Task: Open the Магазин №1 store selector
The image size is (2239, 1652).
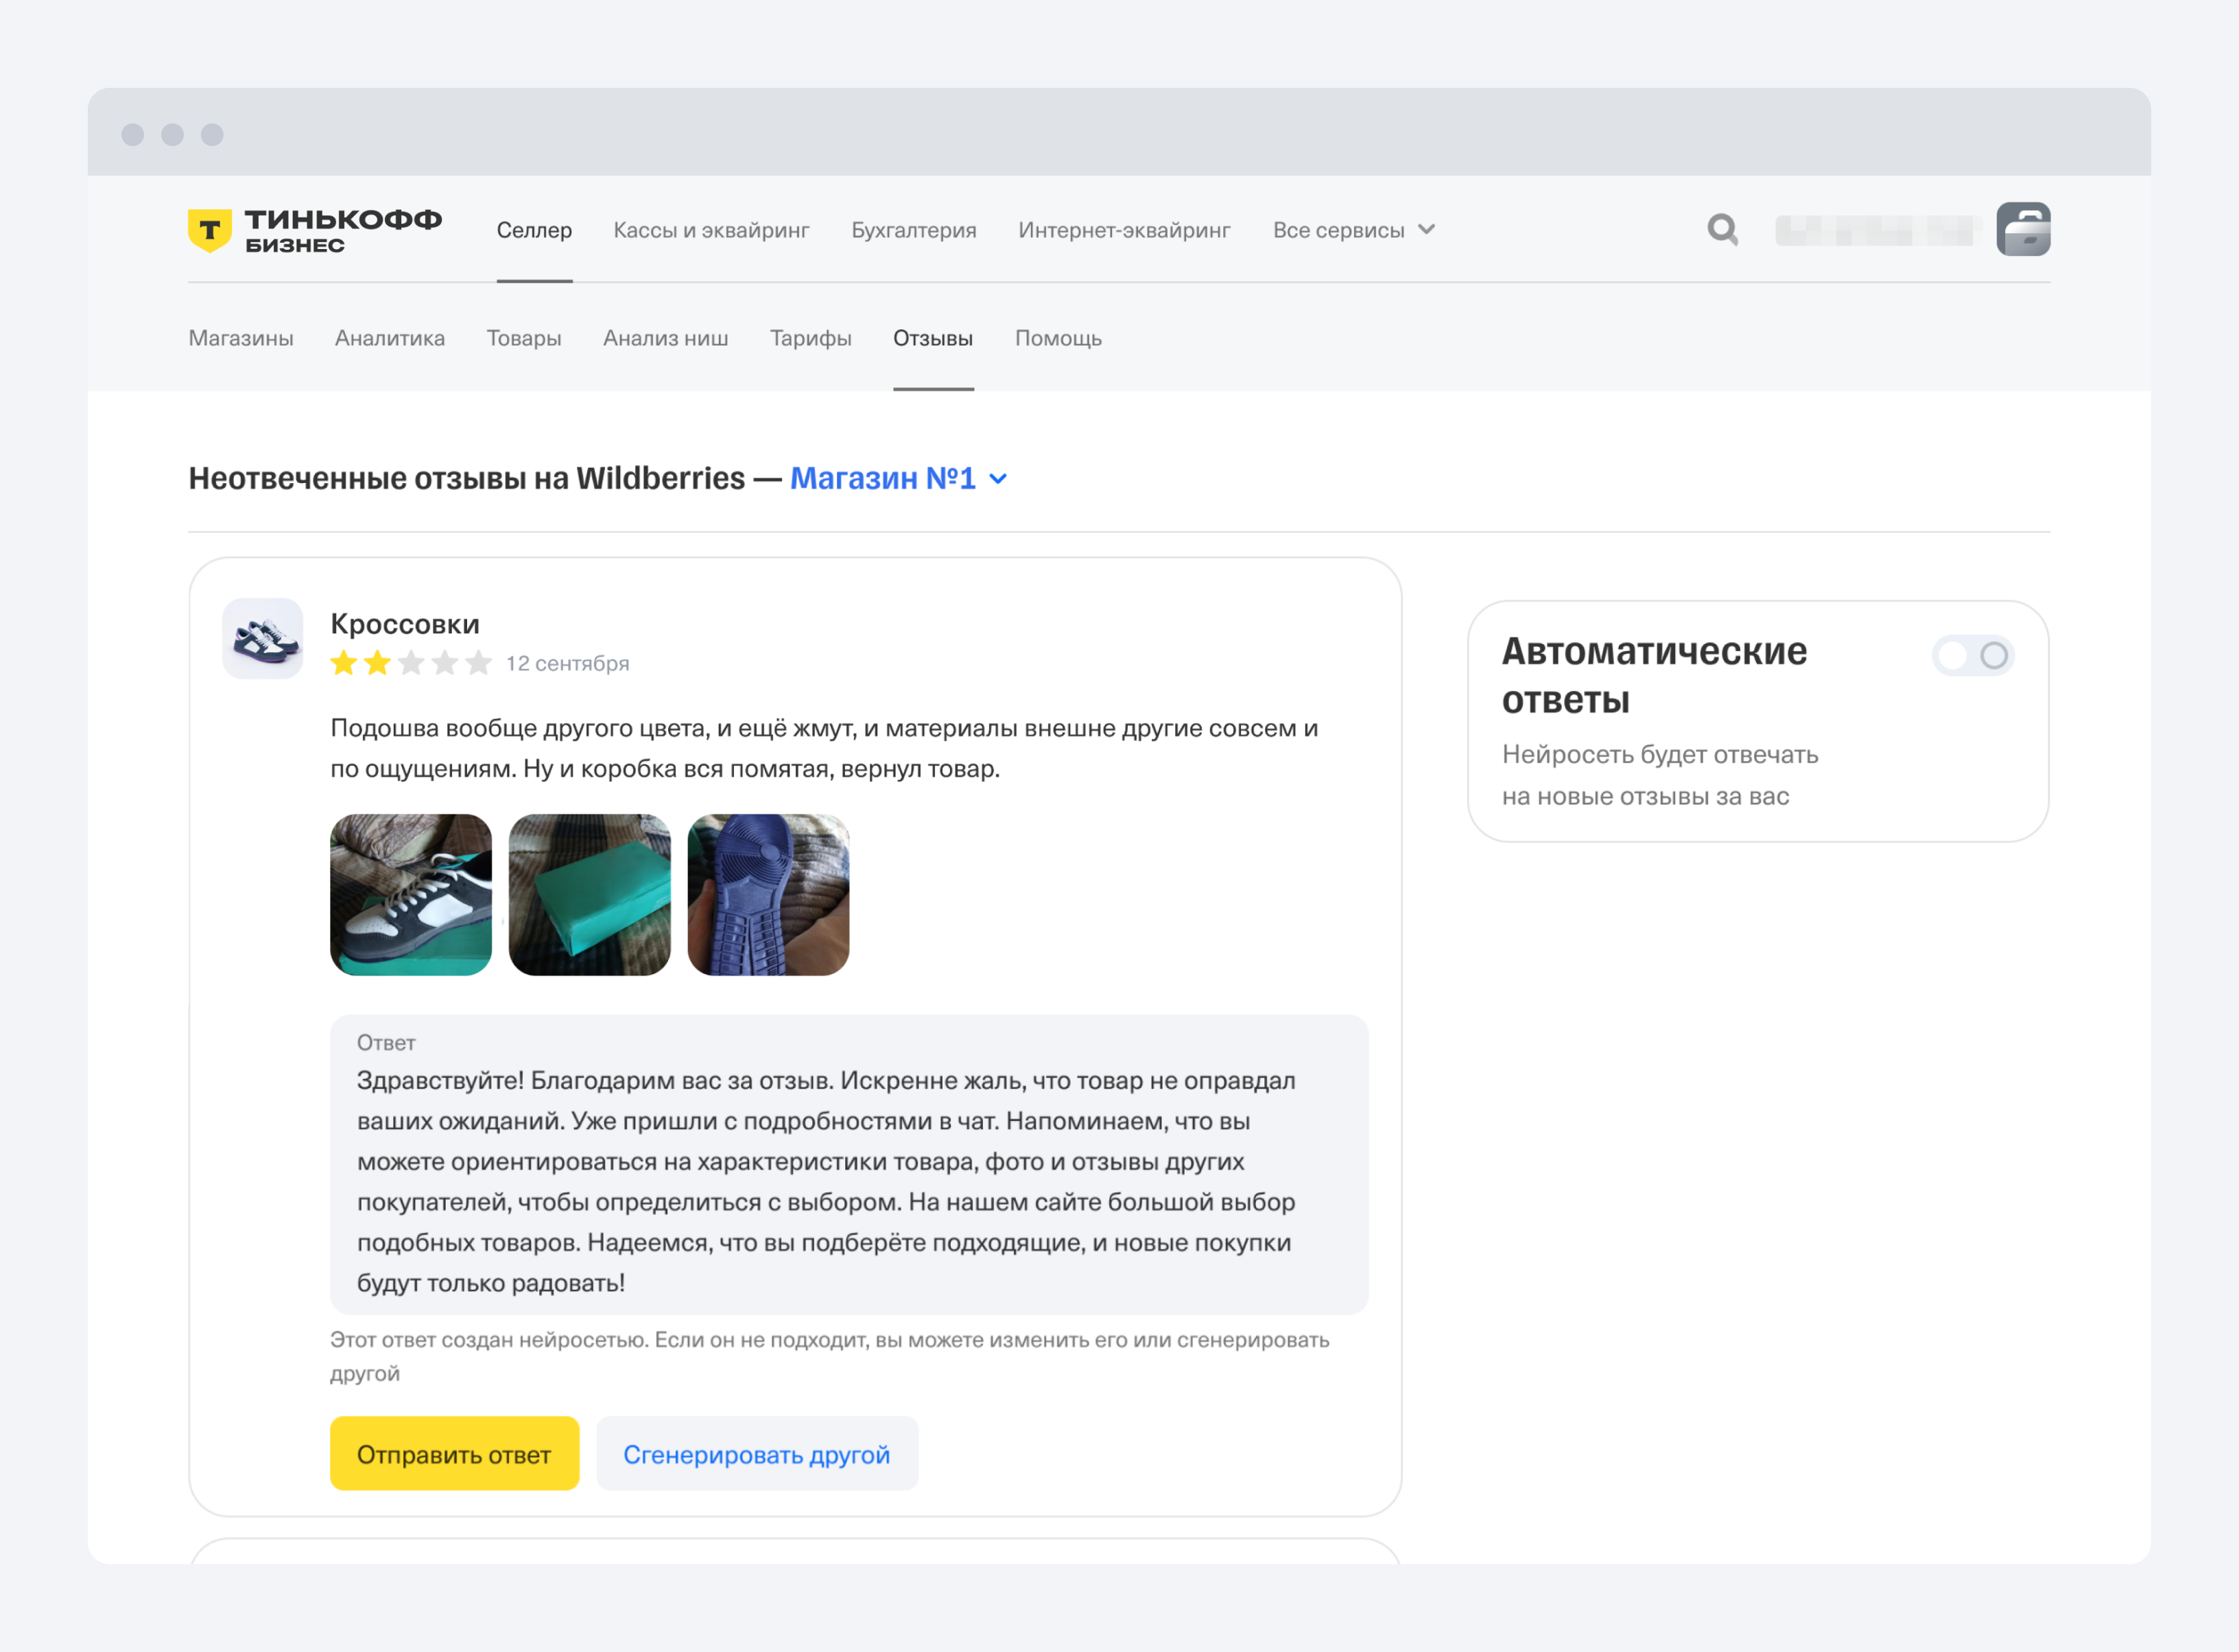Action: coord(899,478)
